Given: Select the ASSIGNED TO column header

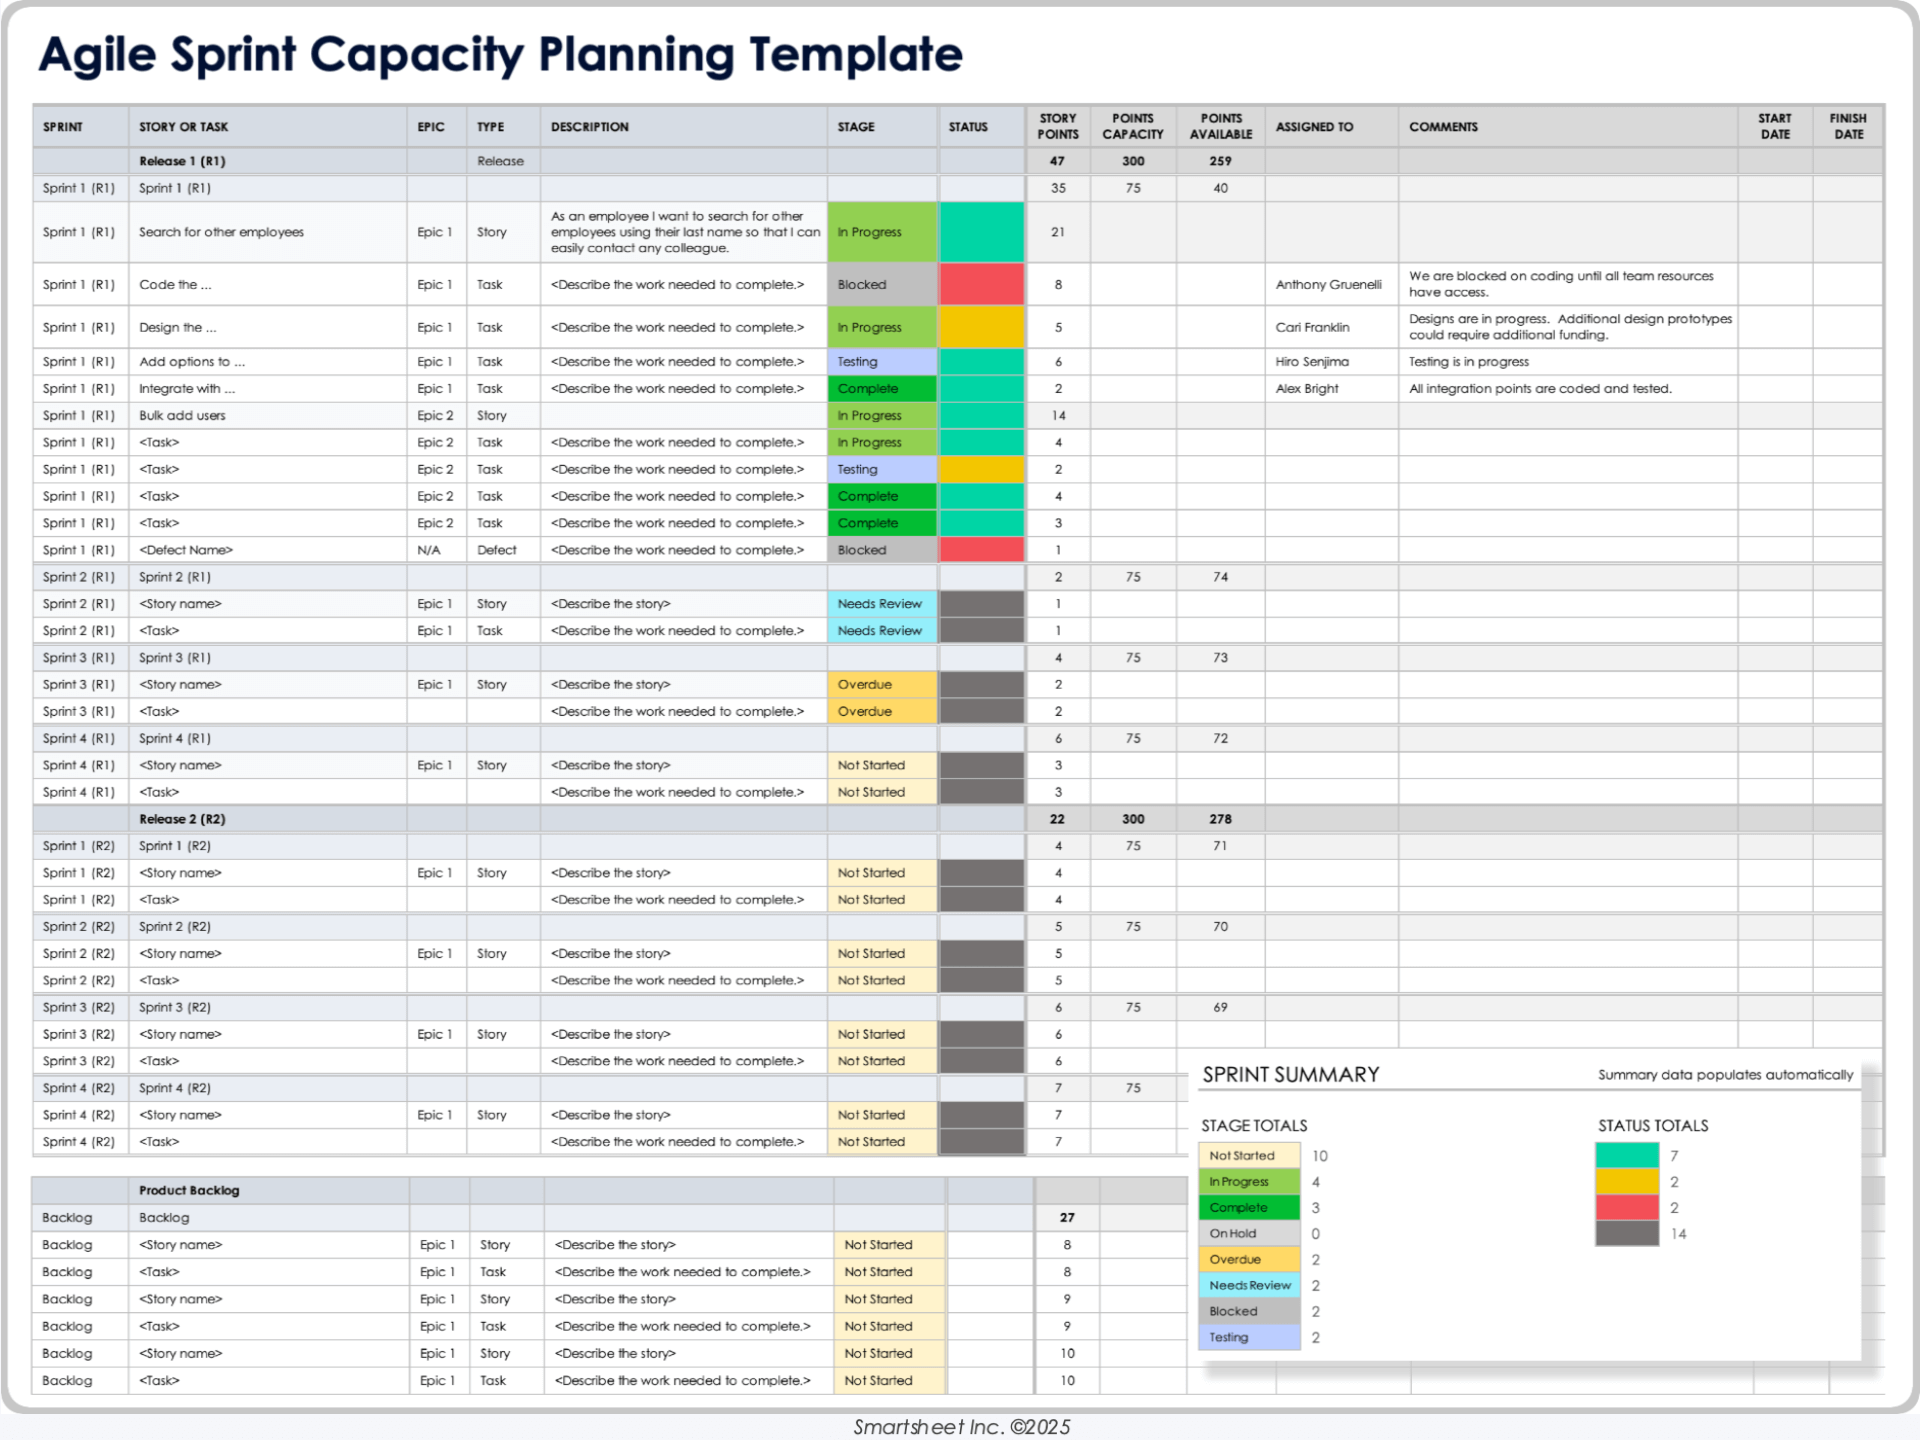Looking at the screenshot, I should click(1314, 127).
